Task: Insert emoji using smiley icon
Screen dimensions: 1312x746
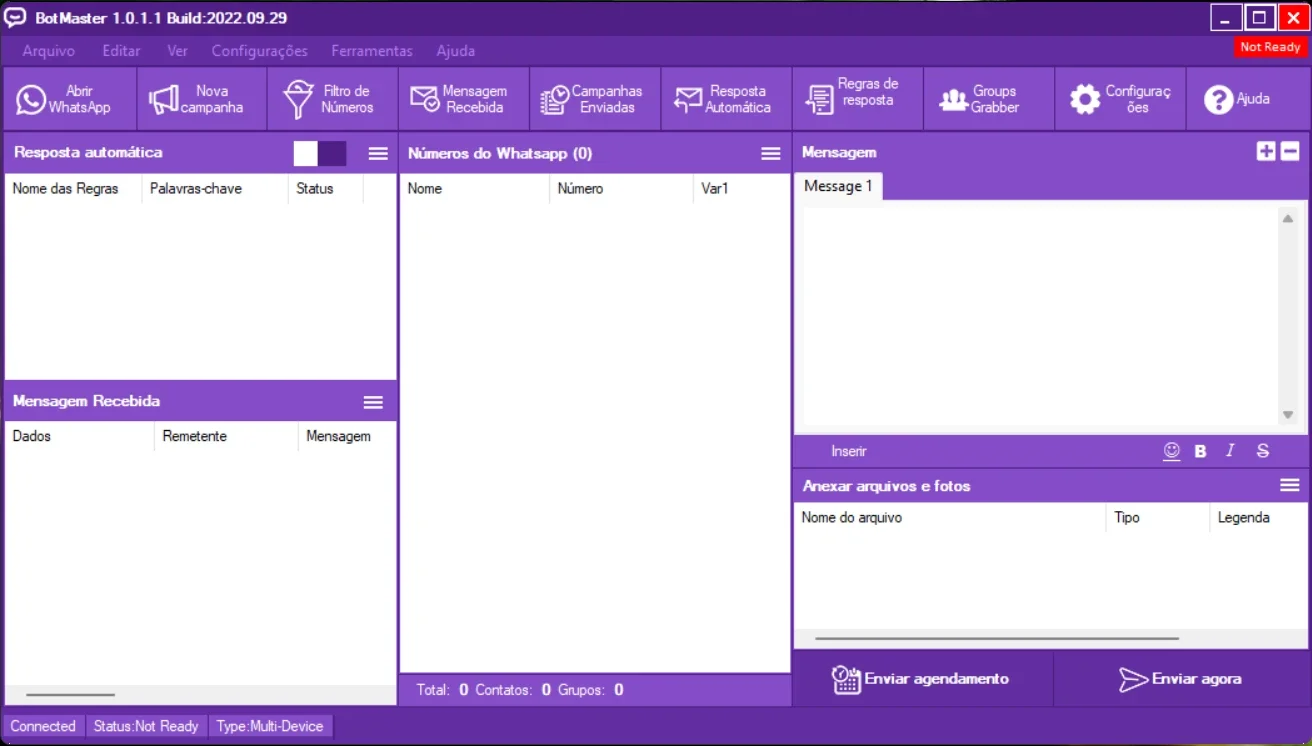Action: coord(1172,451)
